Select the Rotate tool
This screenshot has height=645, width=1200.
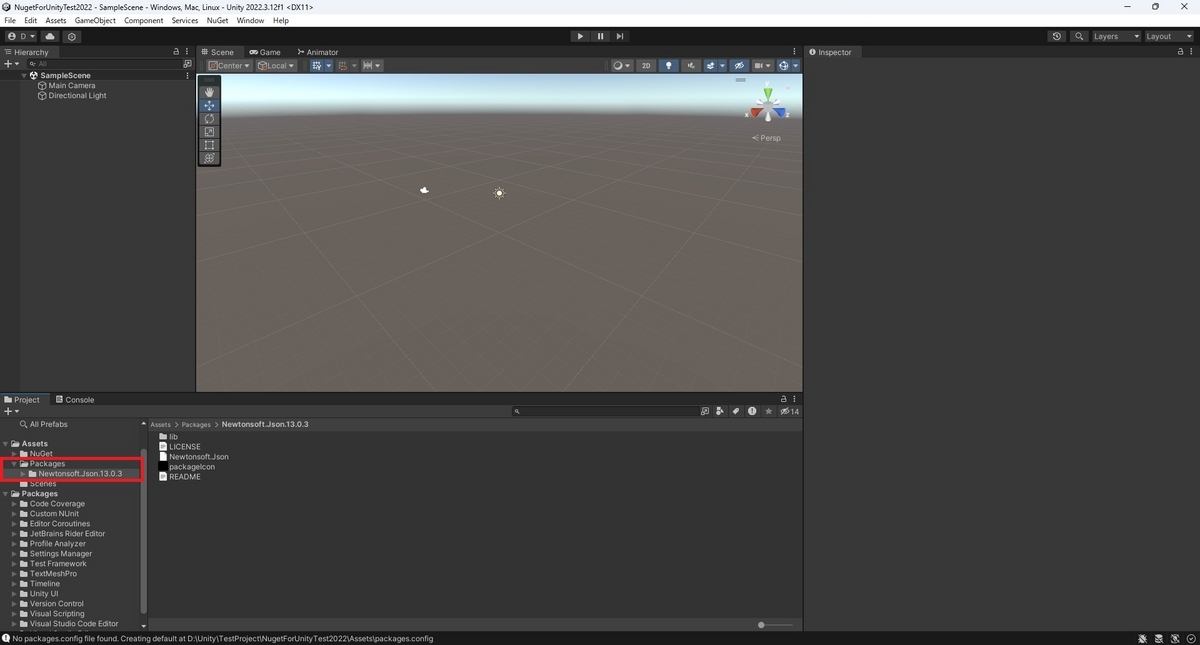click(x=209, y=118)
